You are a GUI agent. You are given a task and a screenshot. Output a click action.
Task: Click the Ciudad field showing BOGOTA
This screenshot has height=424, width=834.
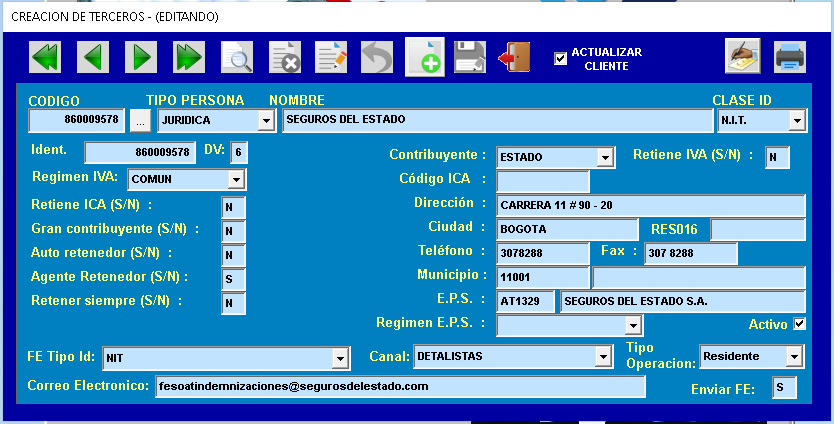567,229
